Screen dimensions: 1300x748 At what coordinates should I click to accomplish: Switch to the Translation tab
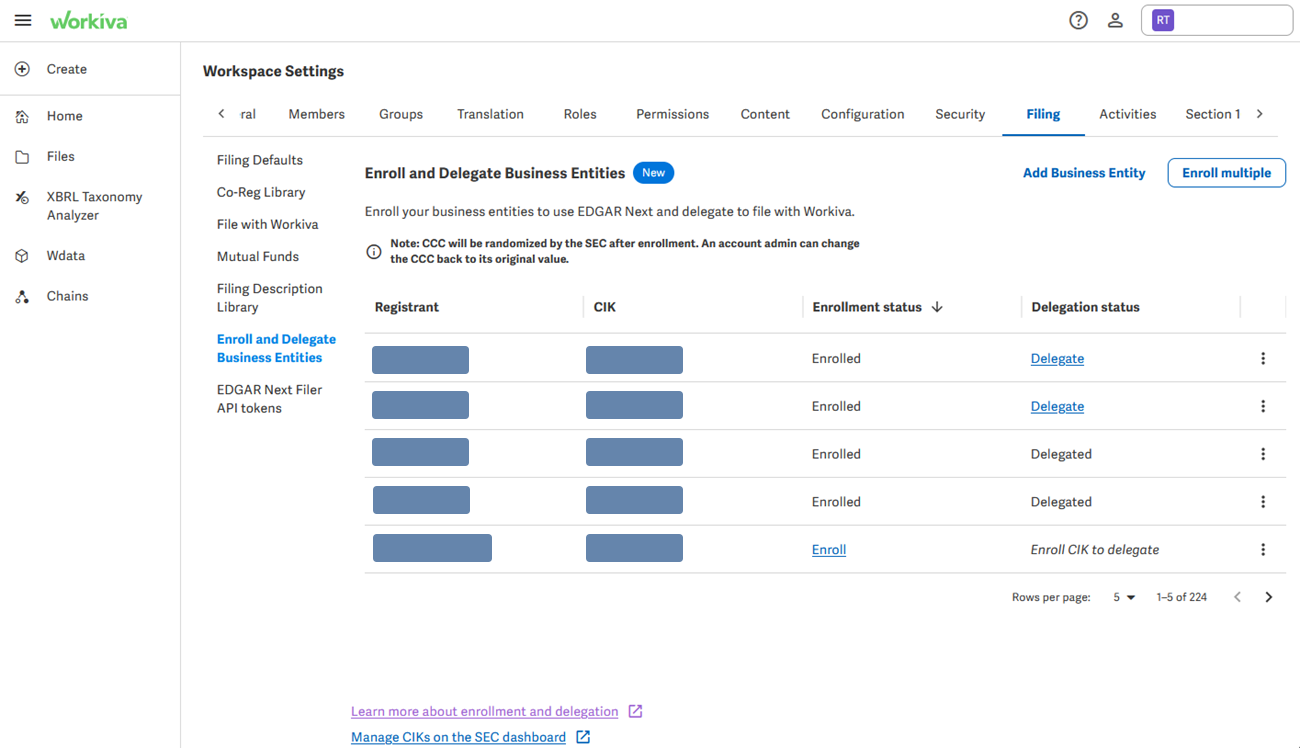pyautogui.click(x=490, y=114)
